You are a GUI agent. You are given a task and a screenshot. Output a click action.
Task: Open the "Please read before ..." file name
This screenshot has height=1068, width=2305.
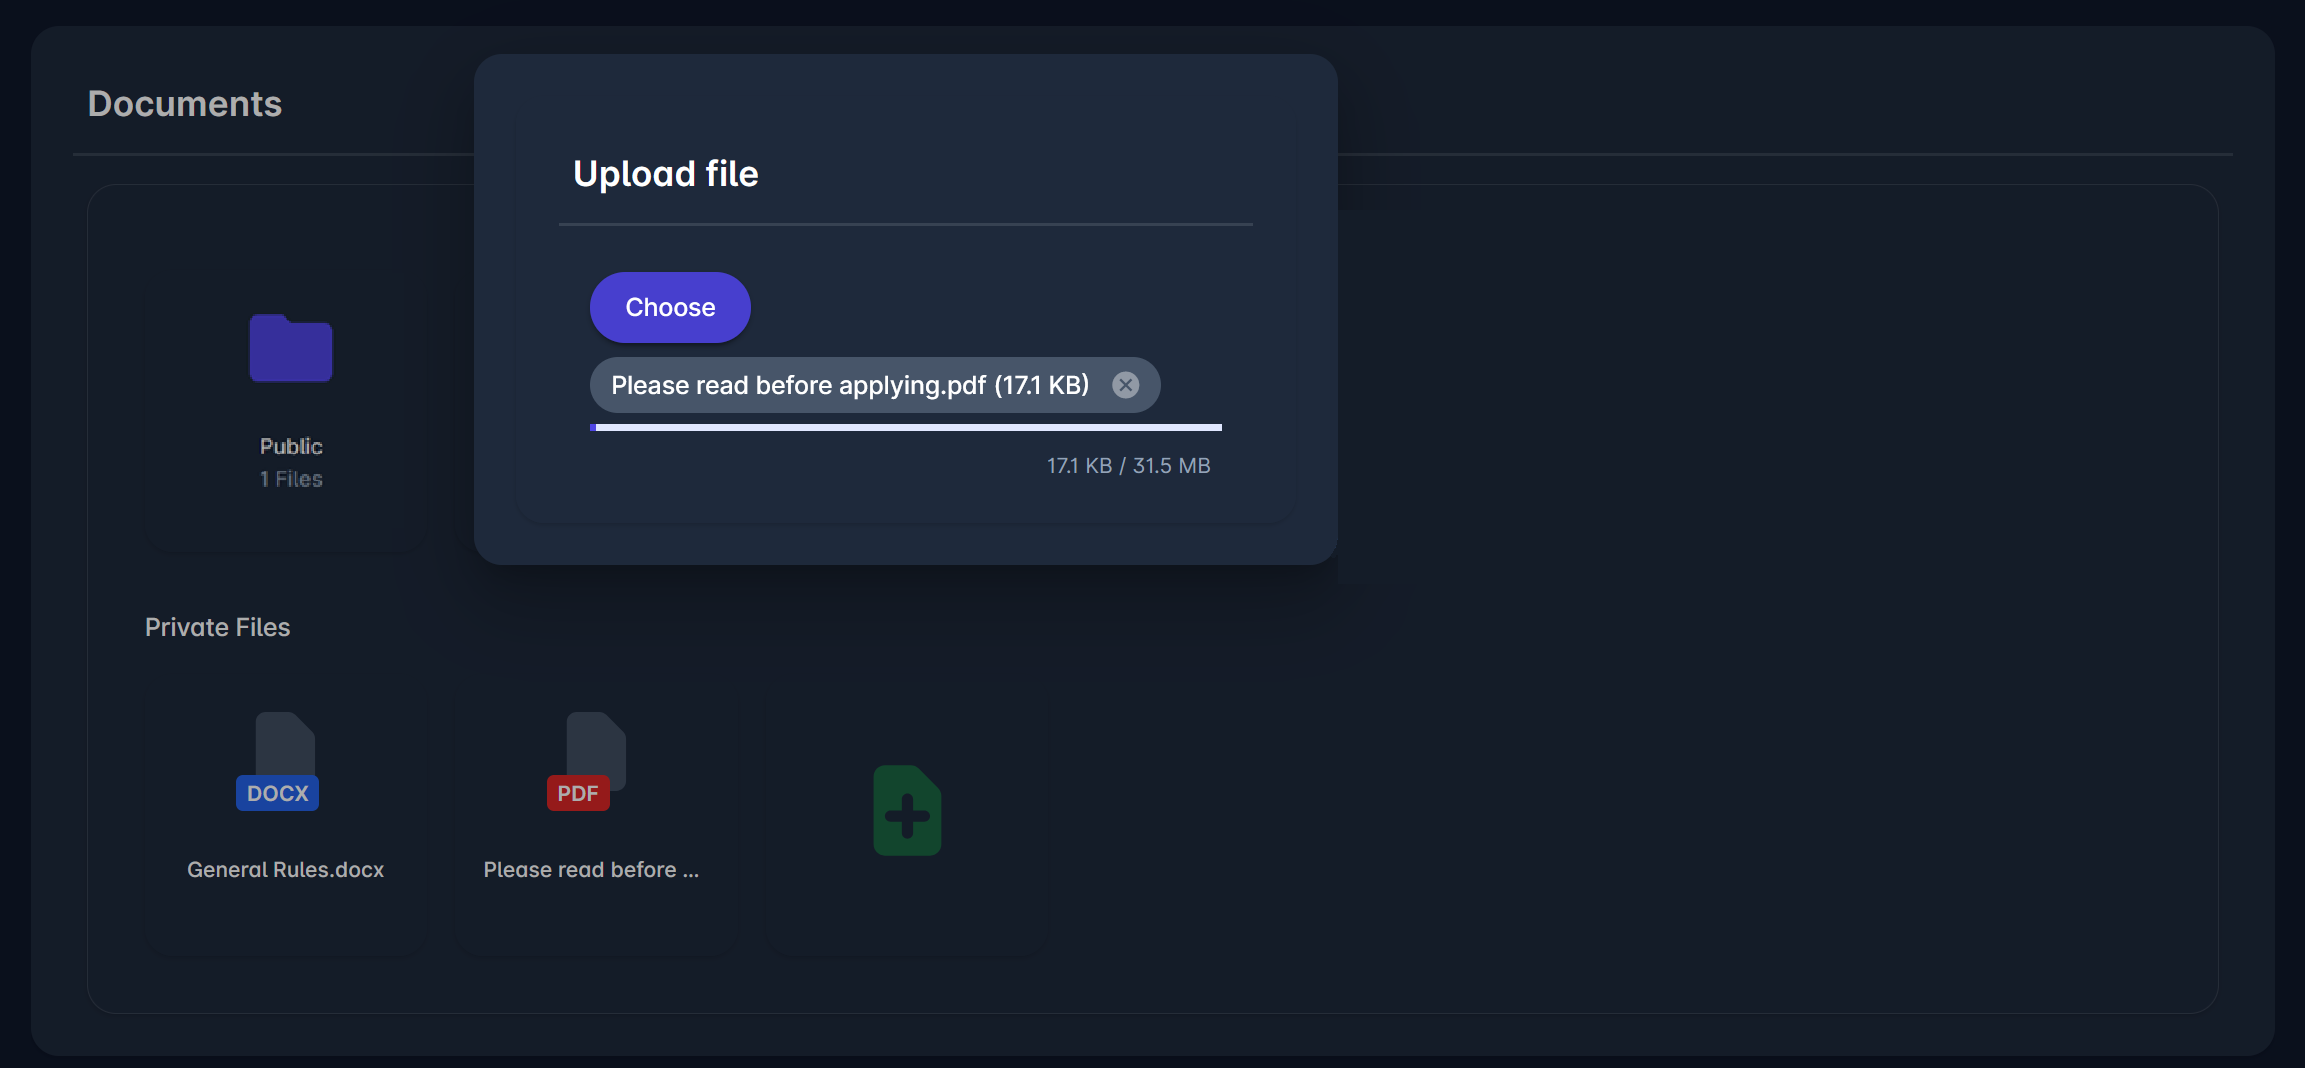[591, 870]
